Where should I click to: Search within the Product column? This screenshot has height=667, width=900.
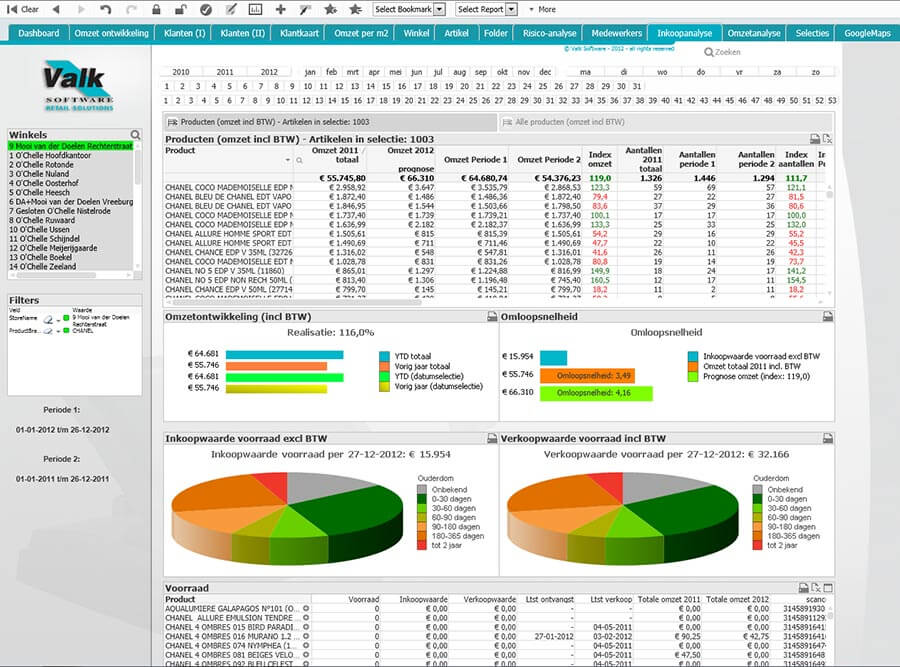(x=299, y=161)
